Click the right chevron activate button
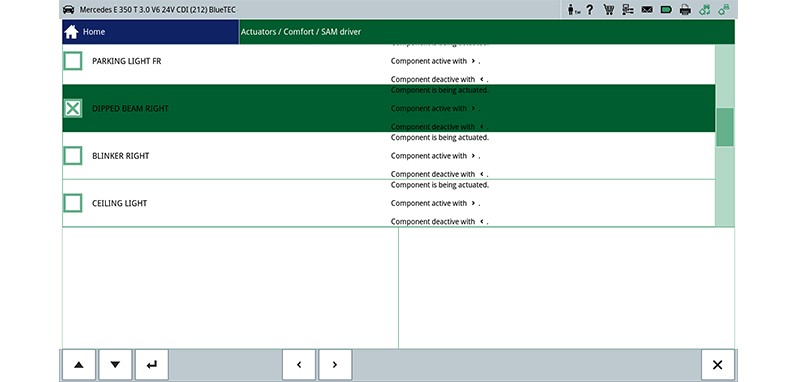 point(335,365)
